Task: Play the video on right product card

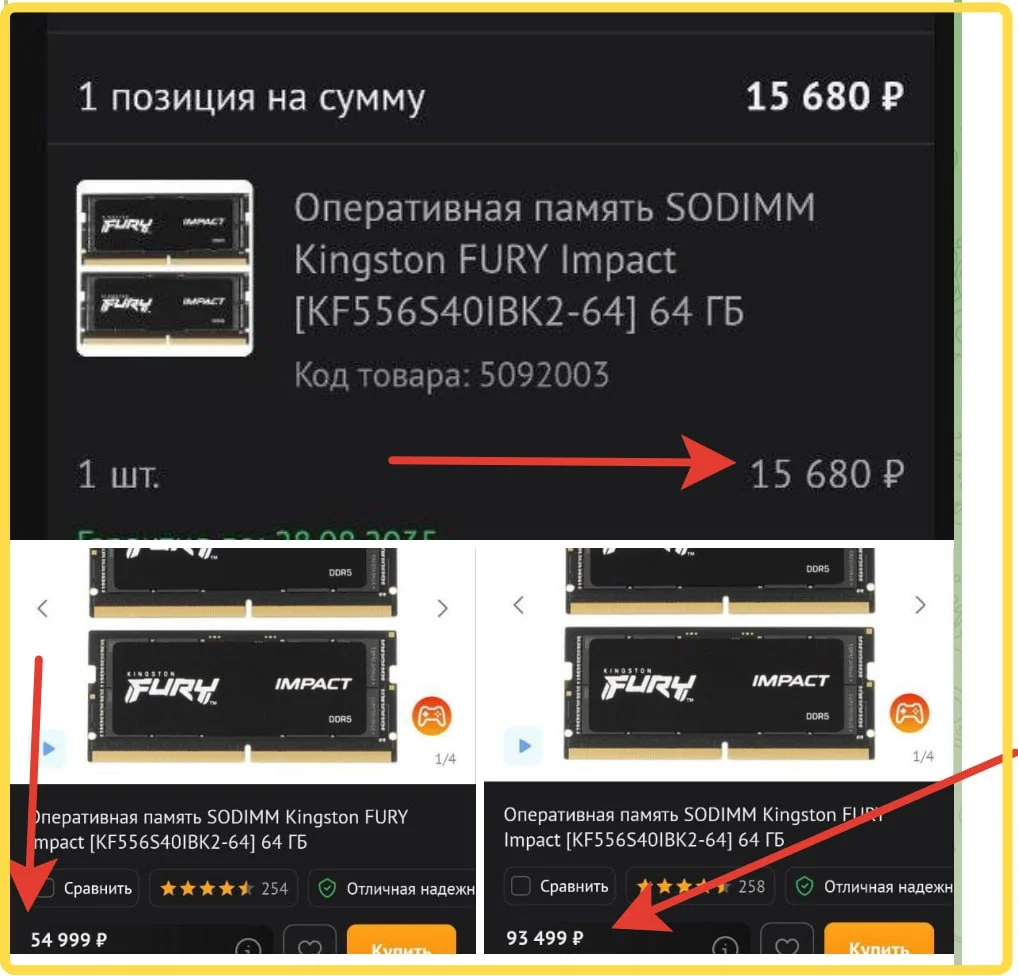Action: (523, 745)
